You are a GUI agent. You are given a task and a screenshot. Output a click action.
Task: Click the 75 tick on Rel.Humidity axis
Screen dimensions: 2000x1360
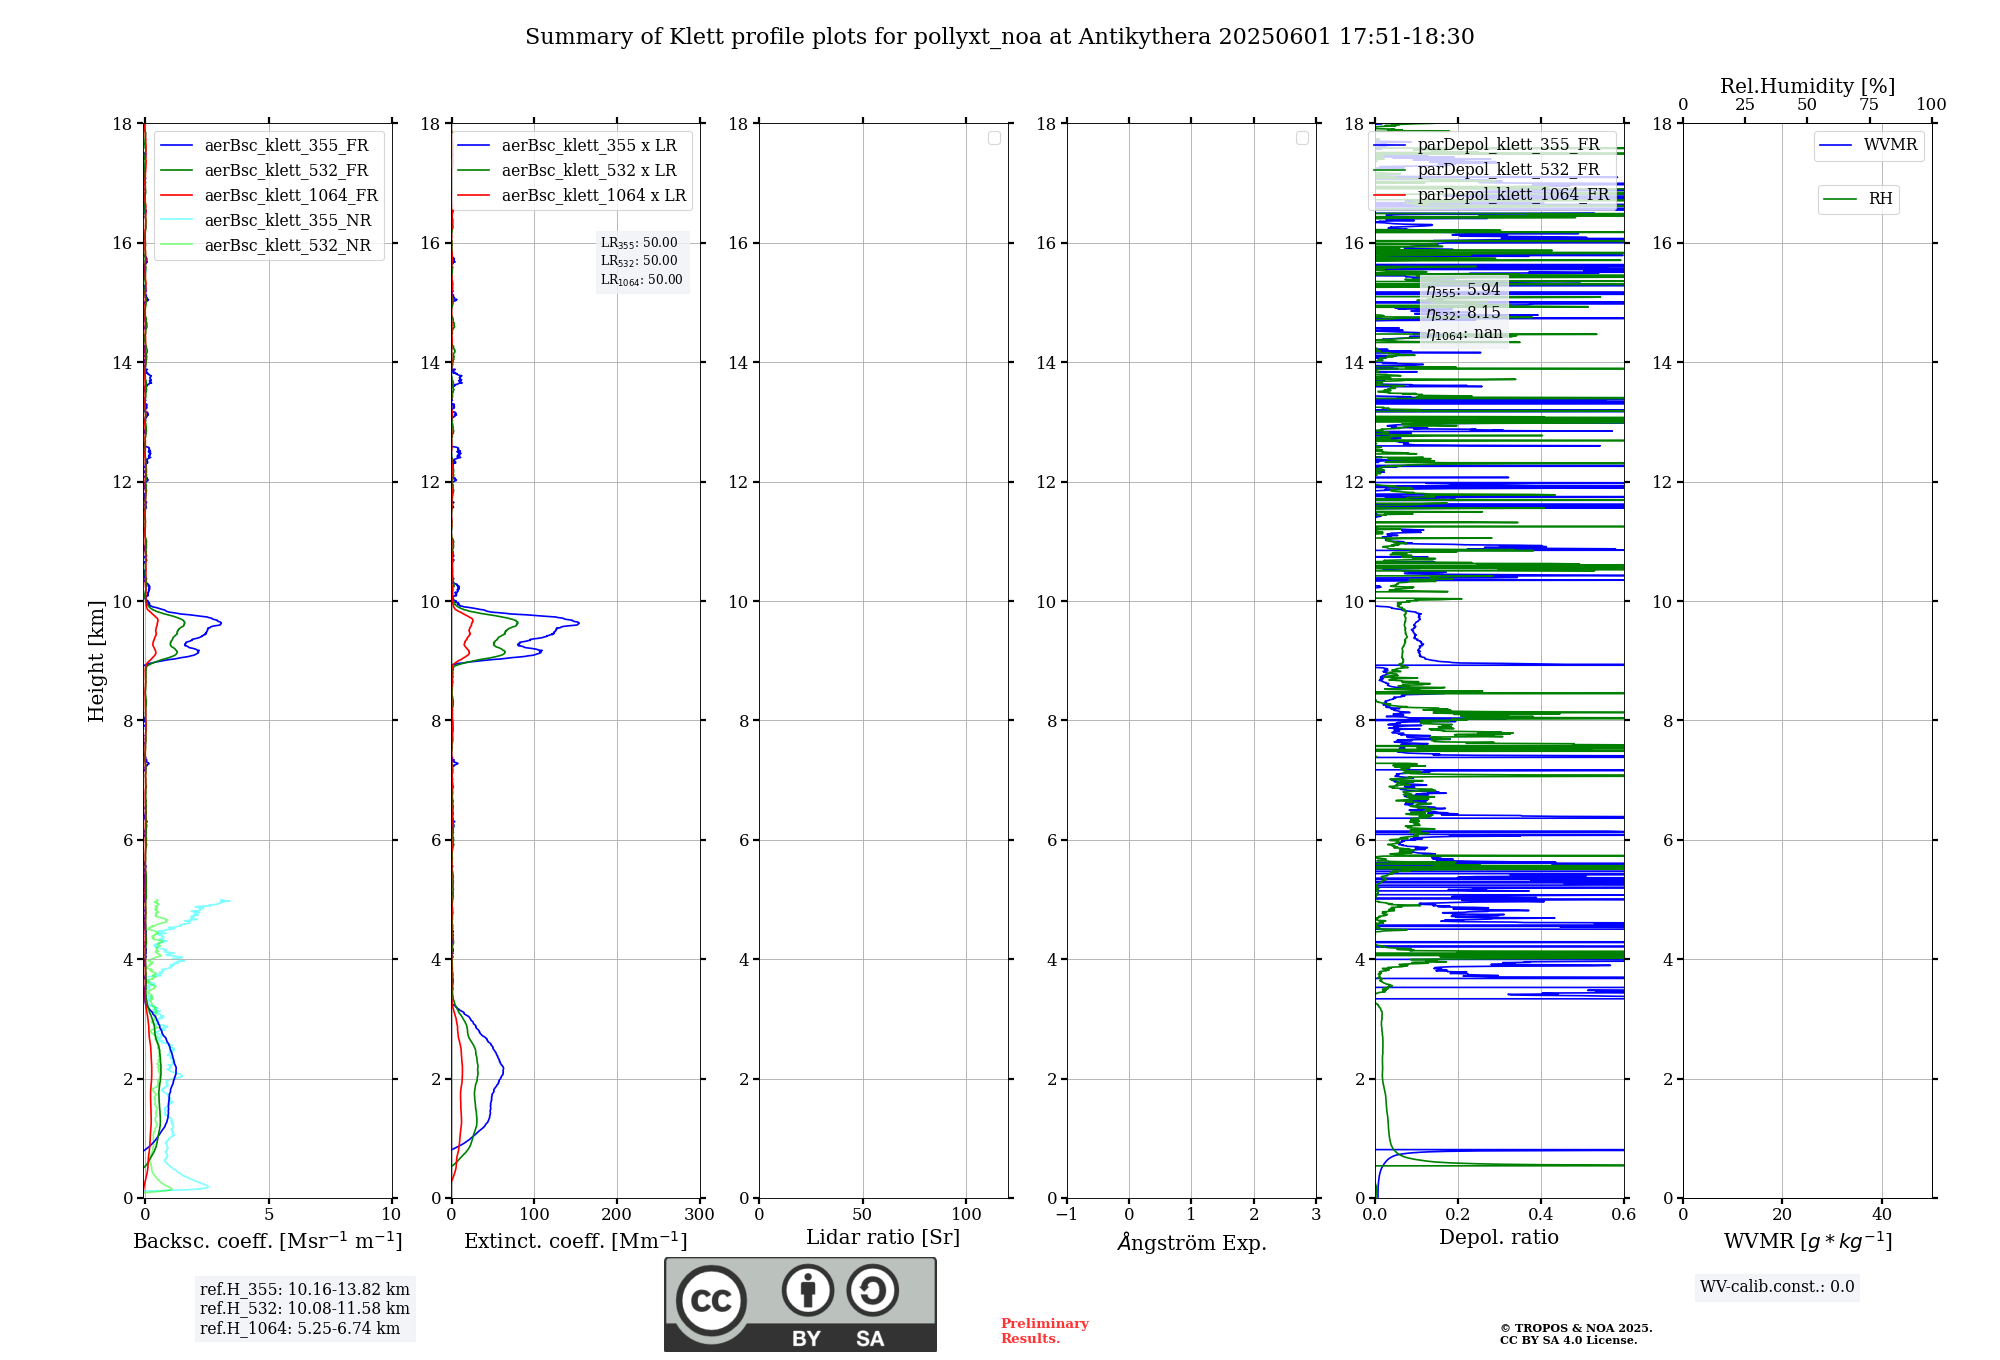1869,105
